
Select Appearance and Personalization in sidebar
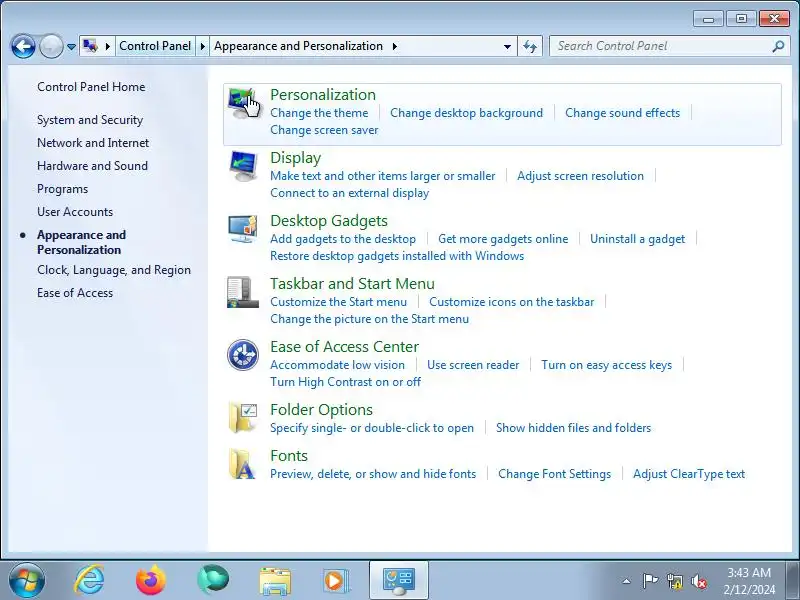(82, 242)
